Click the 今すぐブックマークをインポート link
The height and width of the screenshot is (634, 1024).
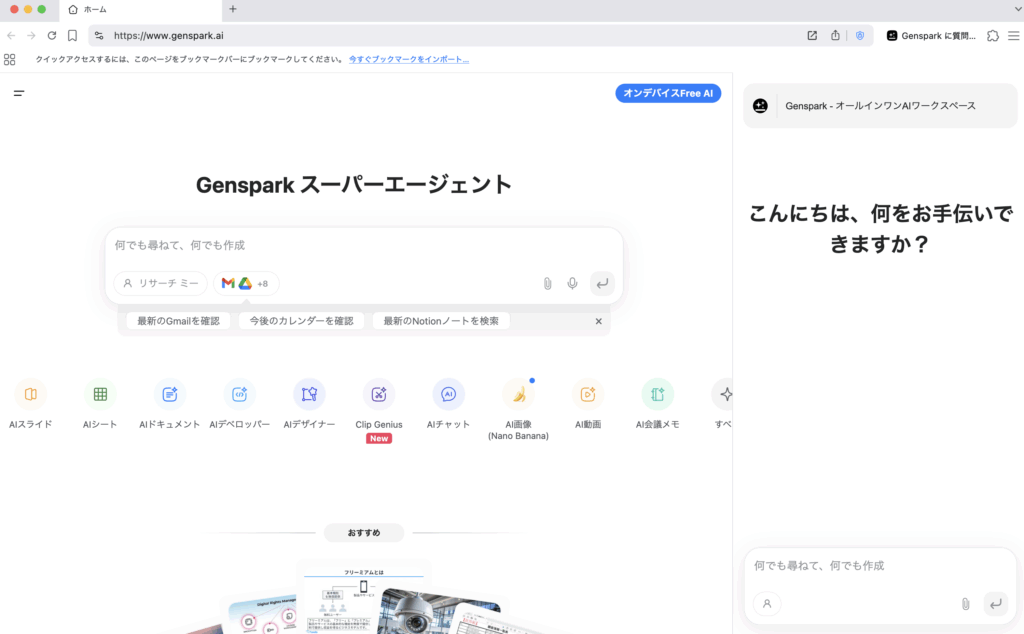click(x=408, y=59)
